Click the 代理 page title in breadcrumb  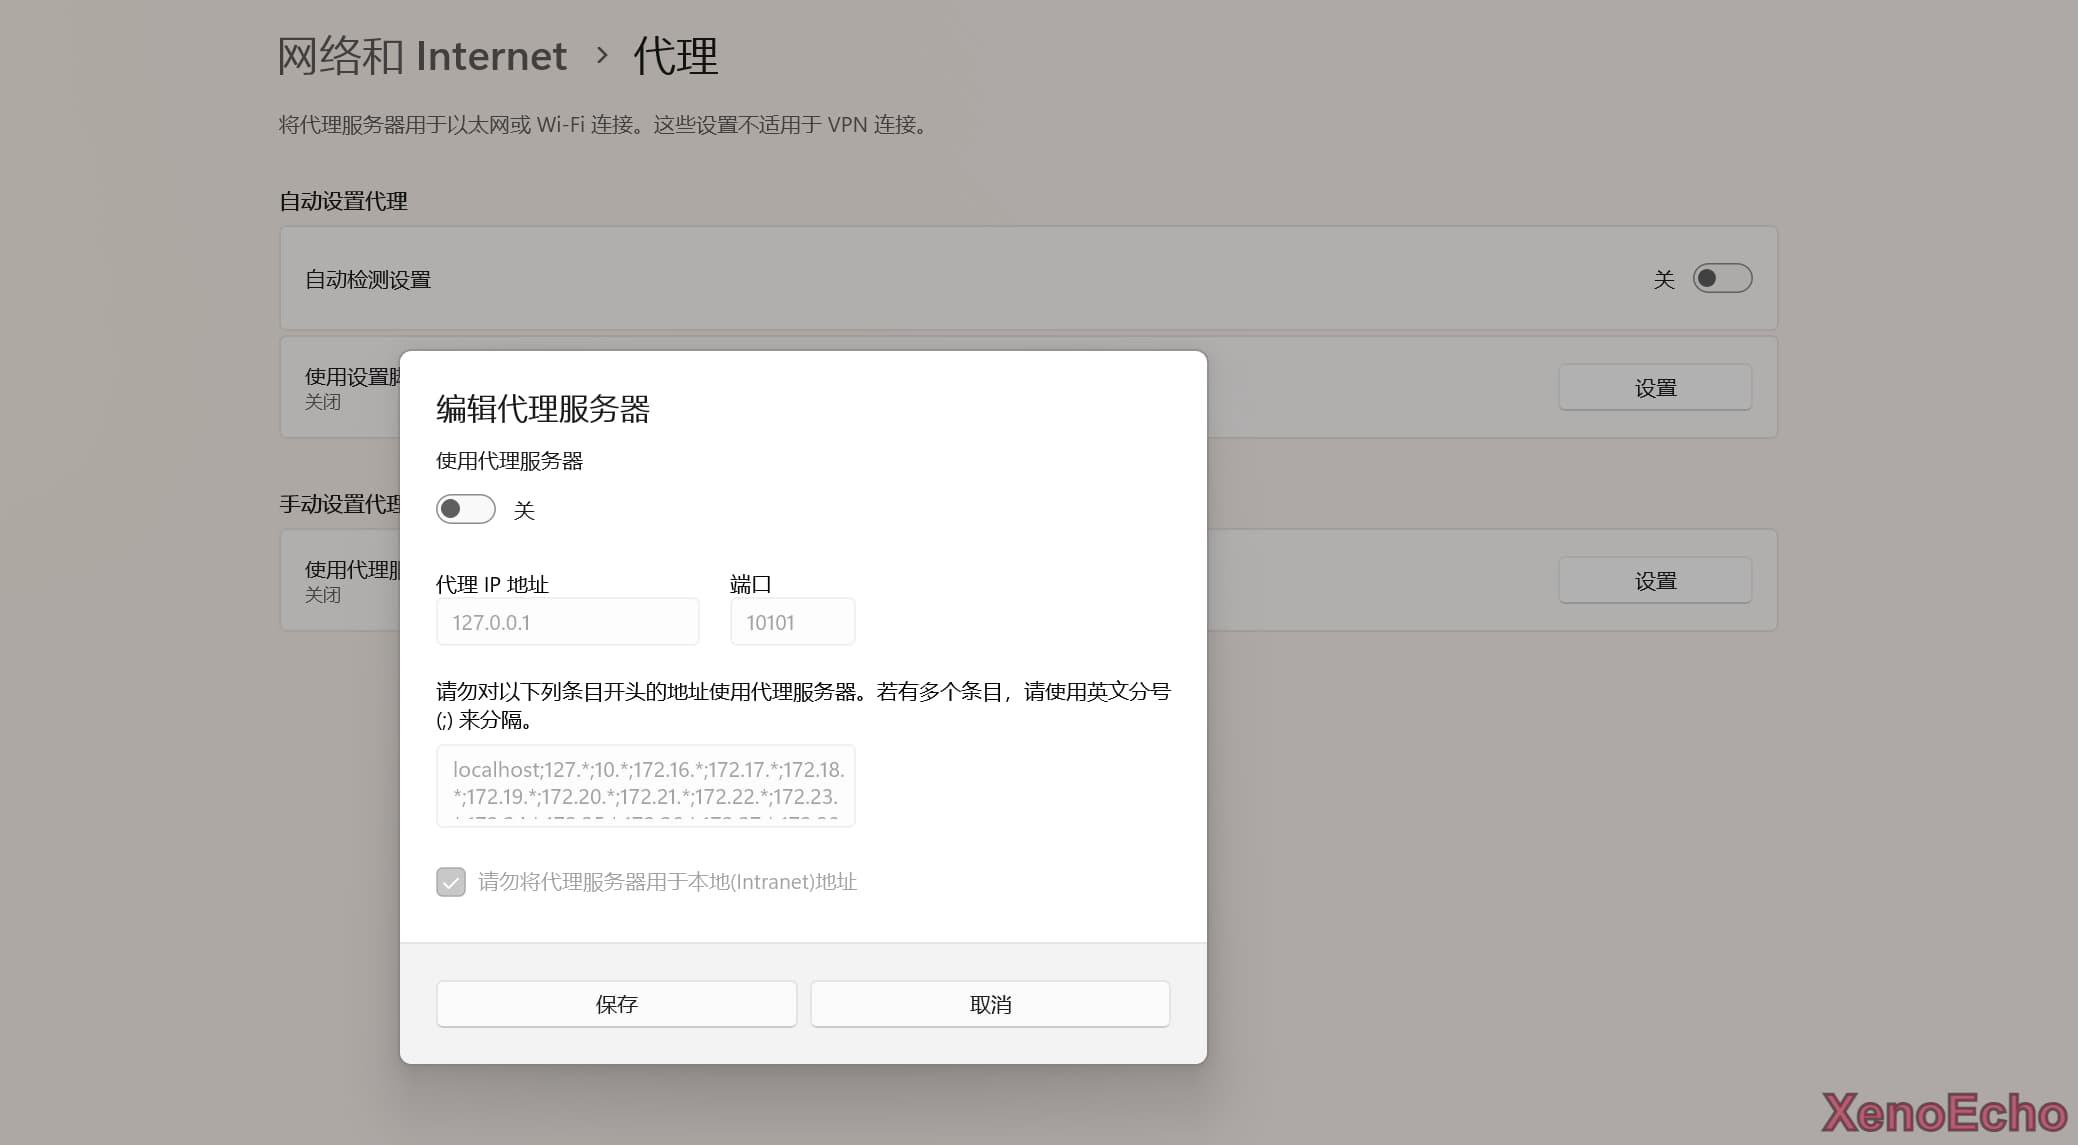(x=675, y=56)
